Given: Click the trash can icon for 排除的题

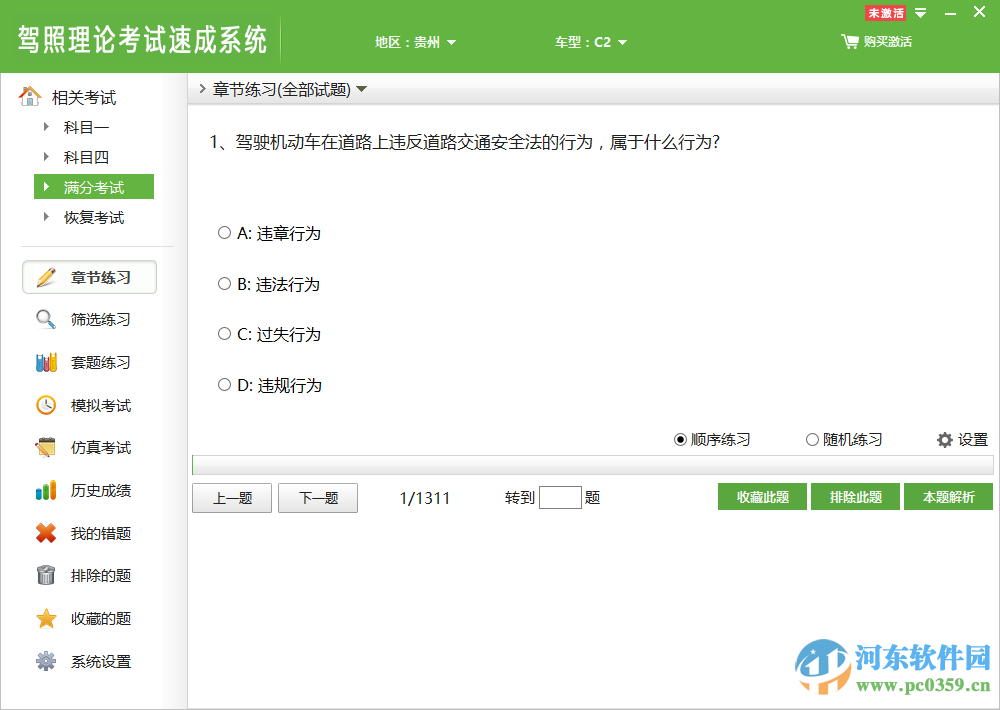Looking at the screenshot, I should pos(46,575).
